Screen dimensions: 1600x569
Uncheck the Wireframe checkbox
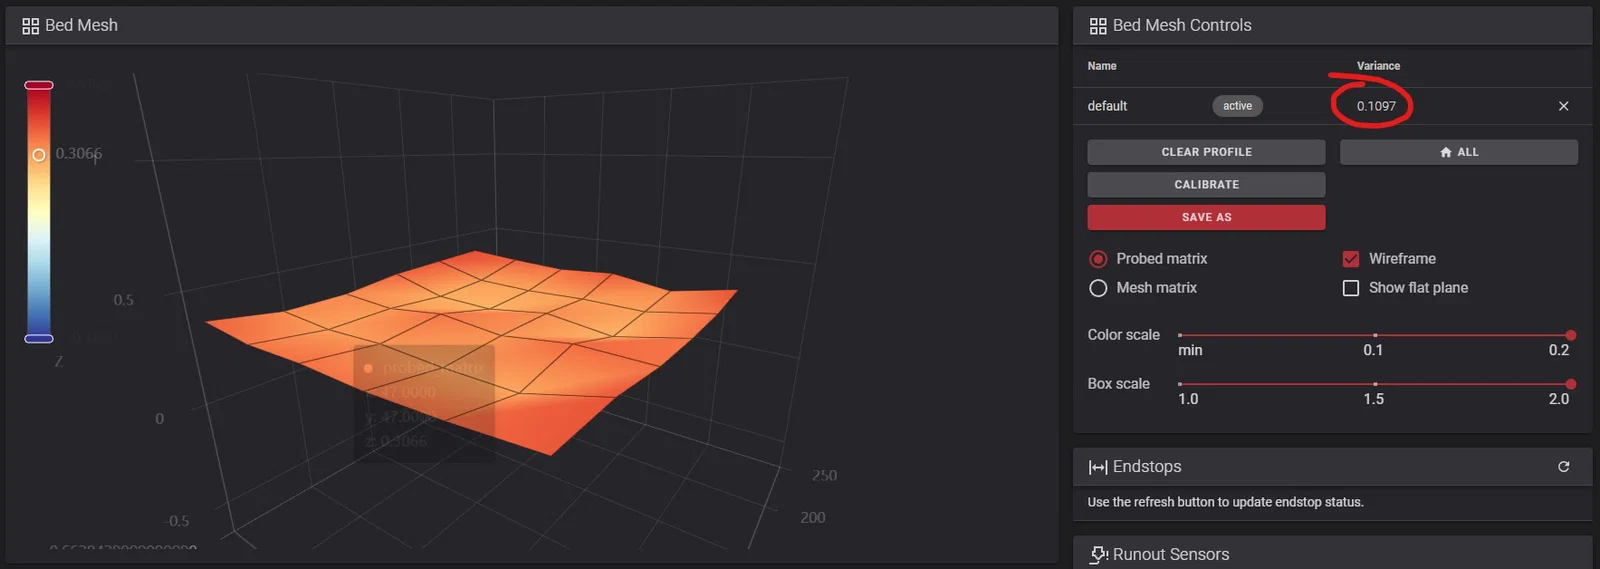click(x=1351, y=259)
